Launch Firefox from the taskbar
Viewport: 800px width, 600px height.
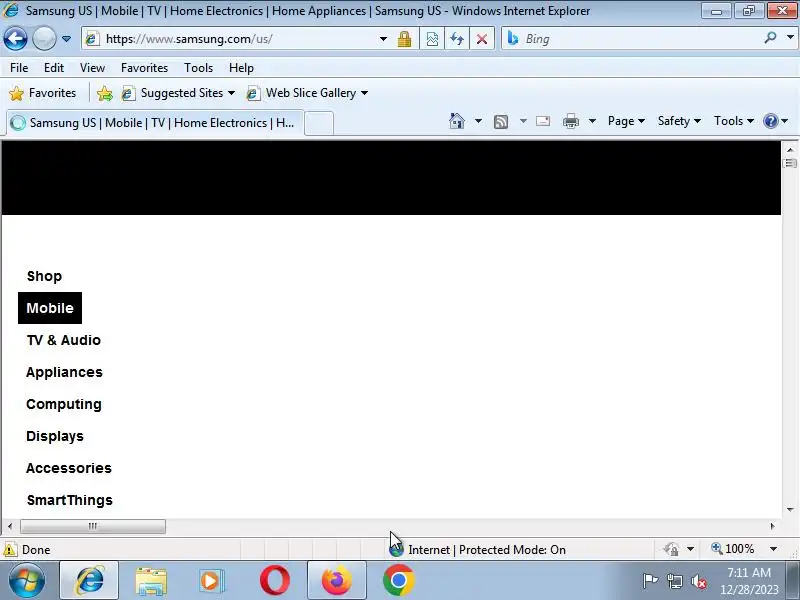click(x=337, y=580)
